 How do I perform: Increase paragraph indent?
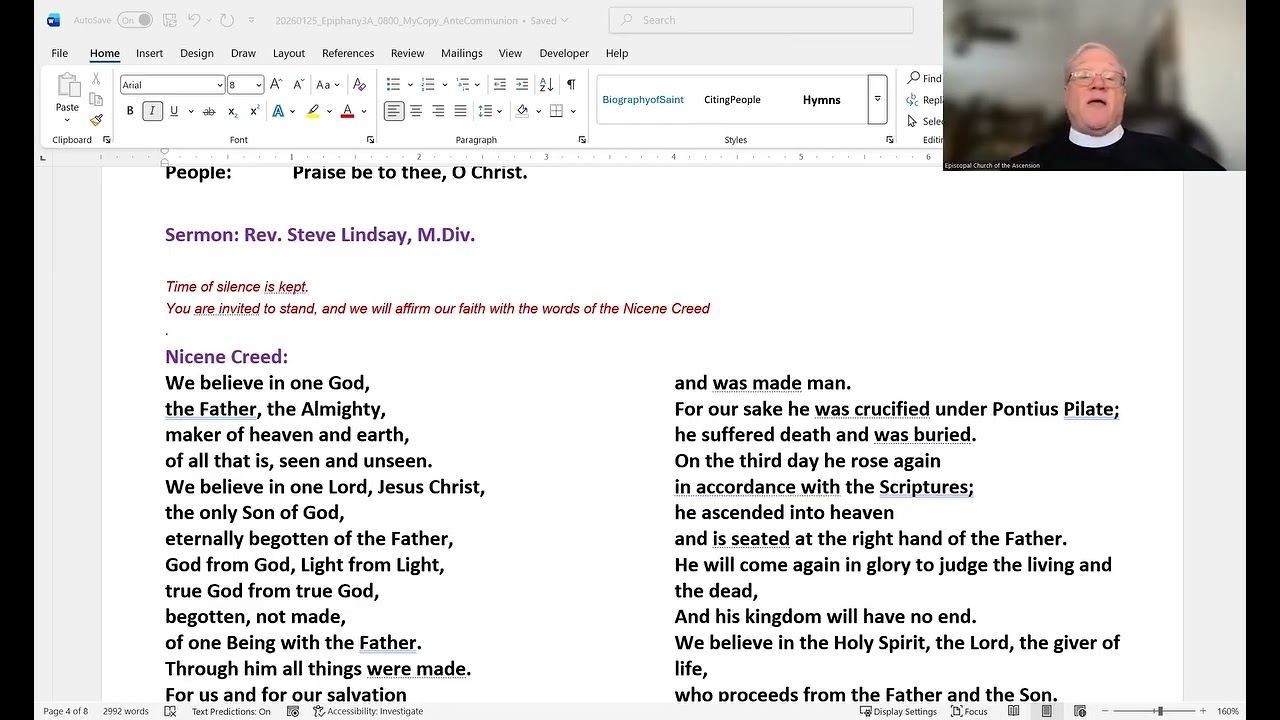tap(522, 85)
